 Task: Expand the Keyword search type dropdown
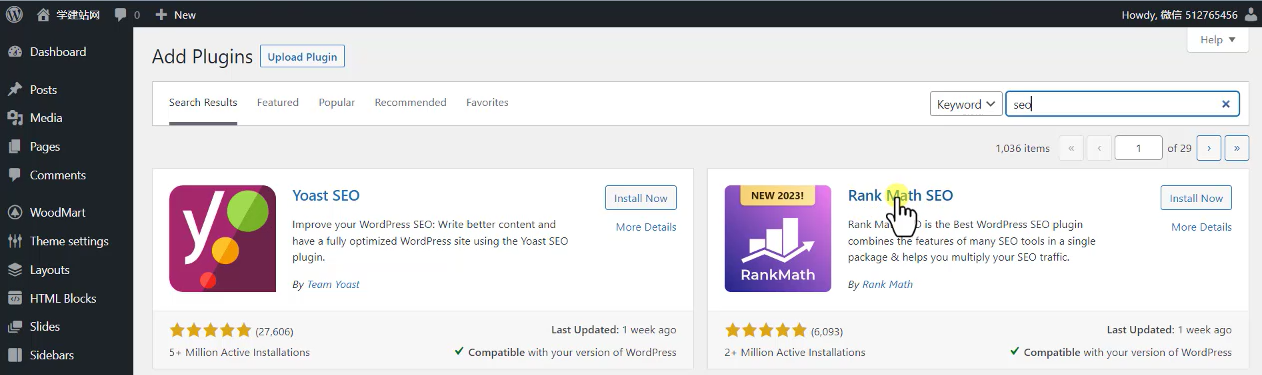tap(966, 104)
